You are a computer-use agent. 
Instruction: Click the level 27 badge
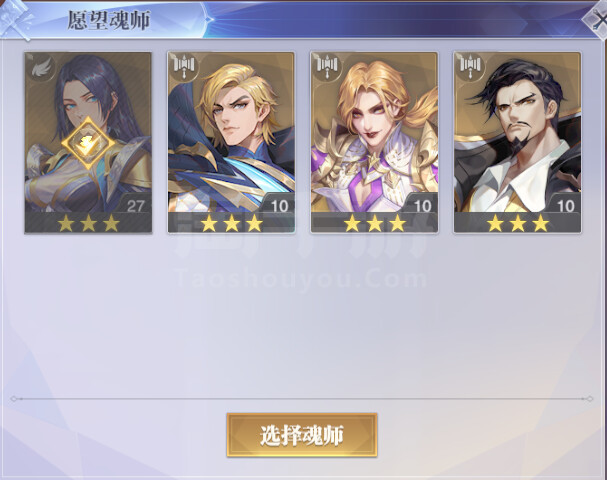click(134, 204)
